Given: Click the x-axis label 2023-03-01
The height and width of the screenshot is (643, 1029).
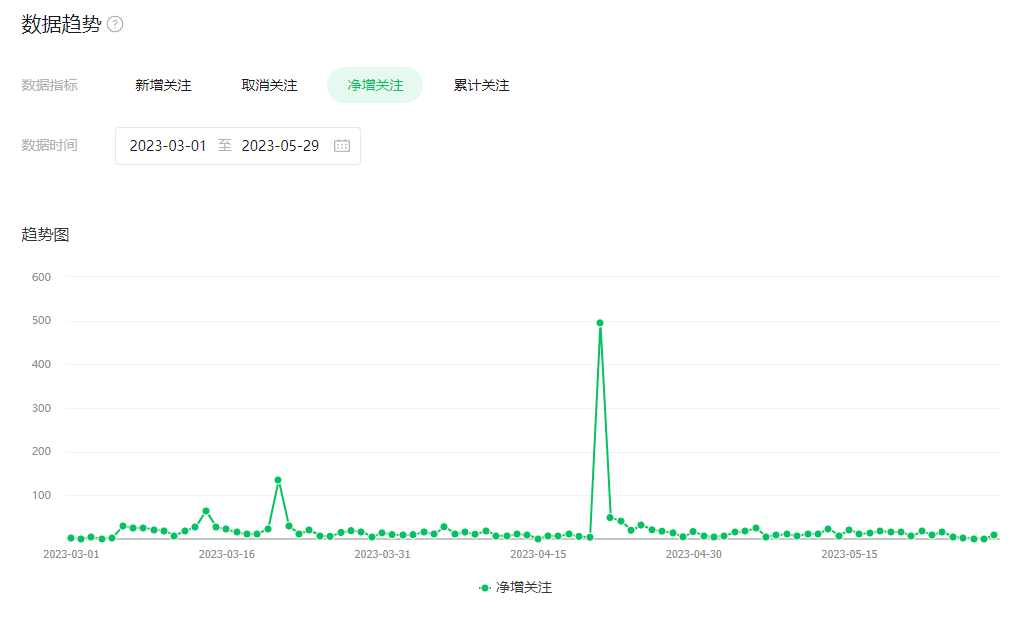Looking at the screenshot, I should (71, 554).
